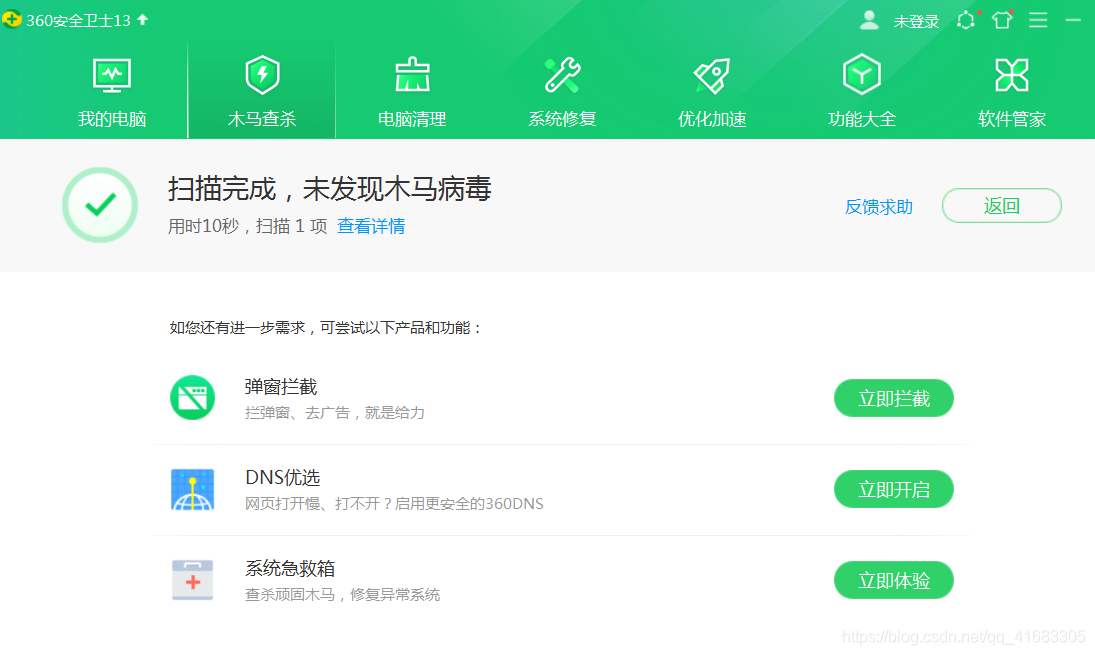Image resolution: width=1095 pixels, height=655 pixels.
Task: Click the green checkmark scan status icon
Action: point(100,205)
